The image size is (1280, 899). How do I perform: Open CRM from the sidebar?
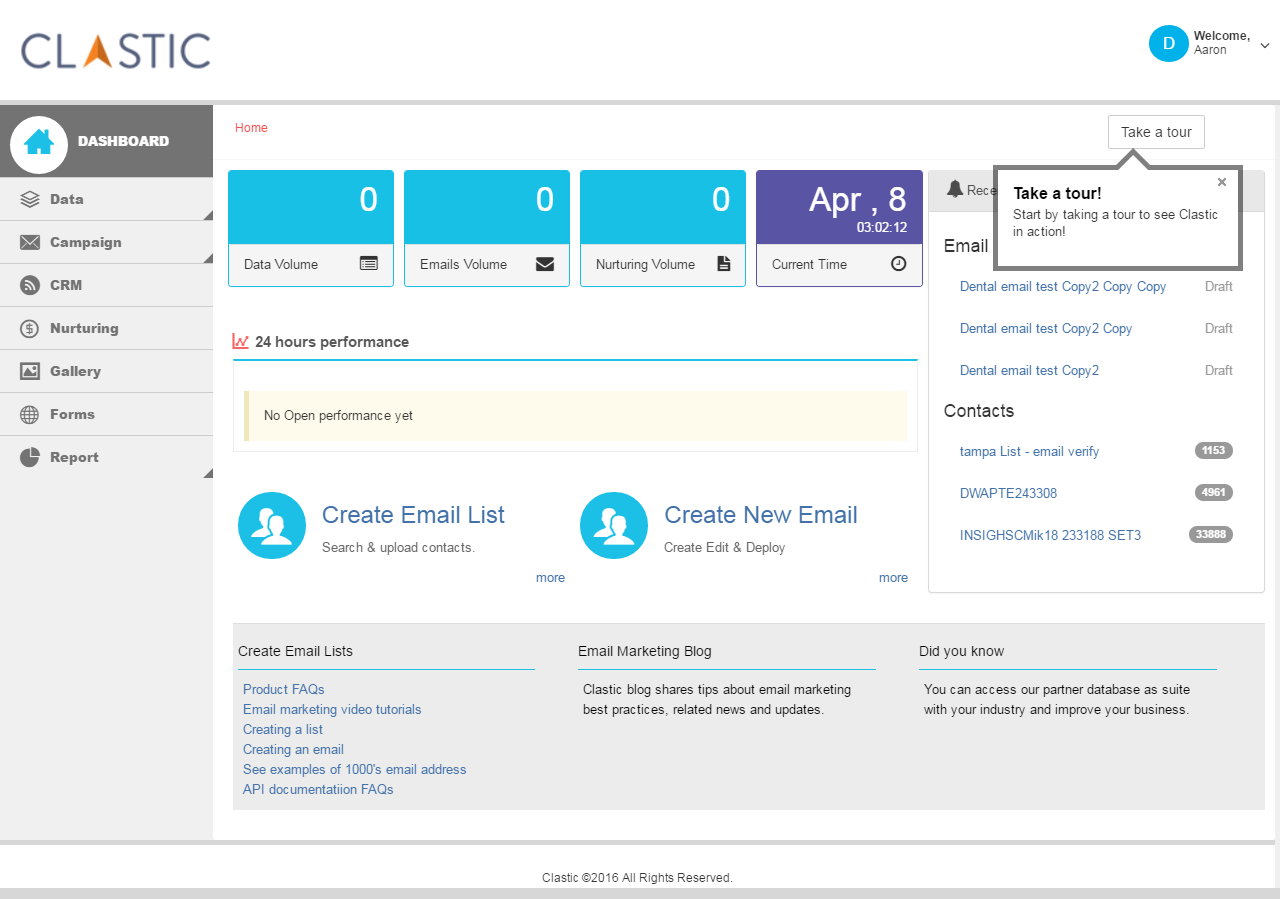[106, 285]
